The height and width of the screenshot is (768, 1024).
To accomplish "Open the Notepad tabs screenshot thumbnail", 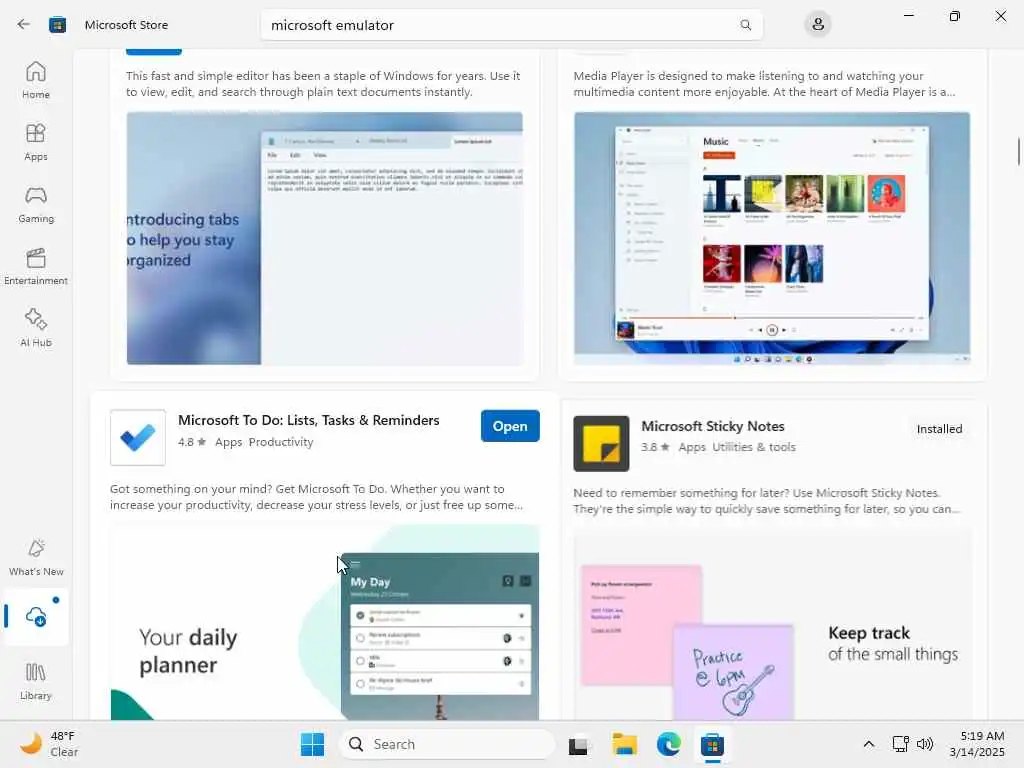I will (325, 238).
